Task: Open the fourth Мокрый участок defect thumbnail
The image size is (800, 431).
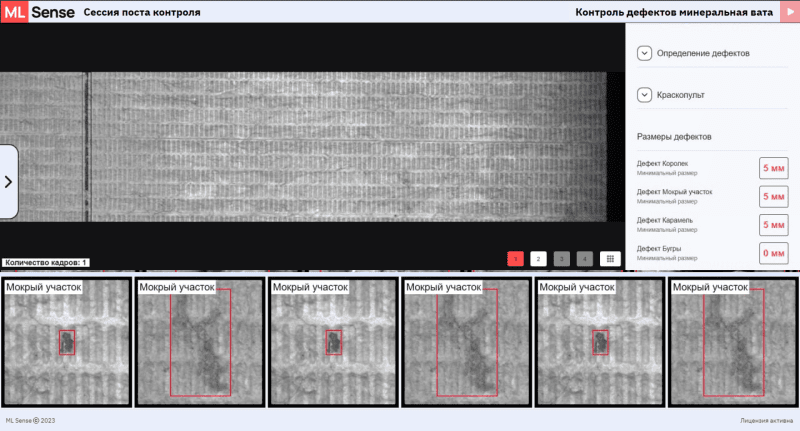Action: click(466, 342)
